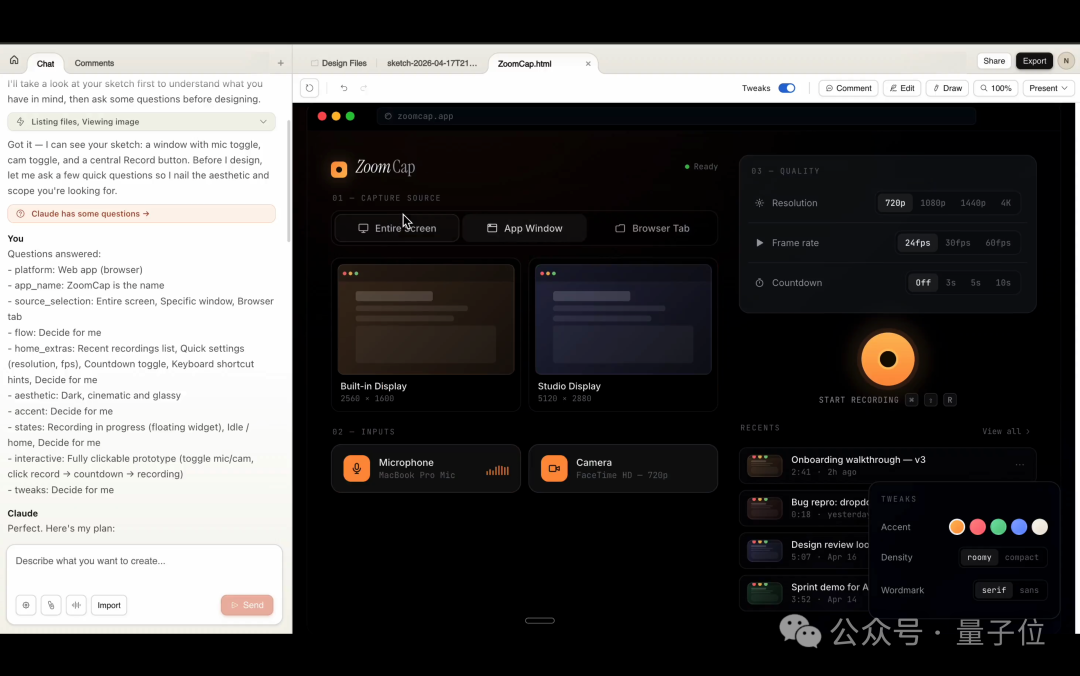Switch Density to compact
The image size is (1080, 676).
click(x=1021, y=558)
